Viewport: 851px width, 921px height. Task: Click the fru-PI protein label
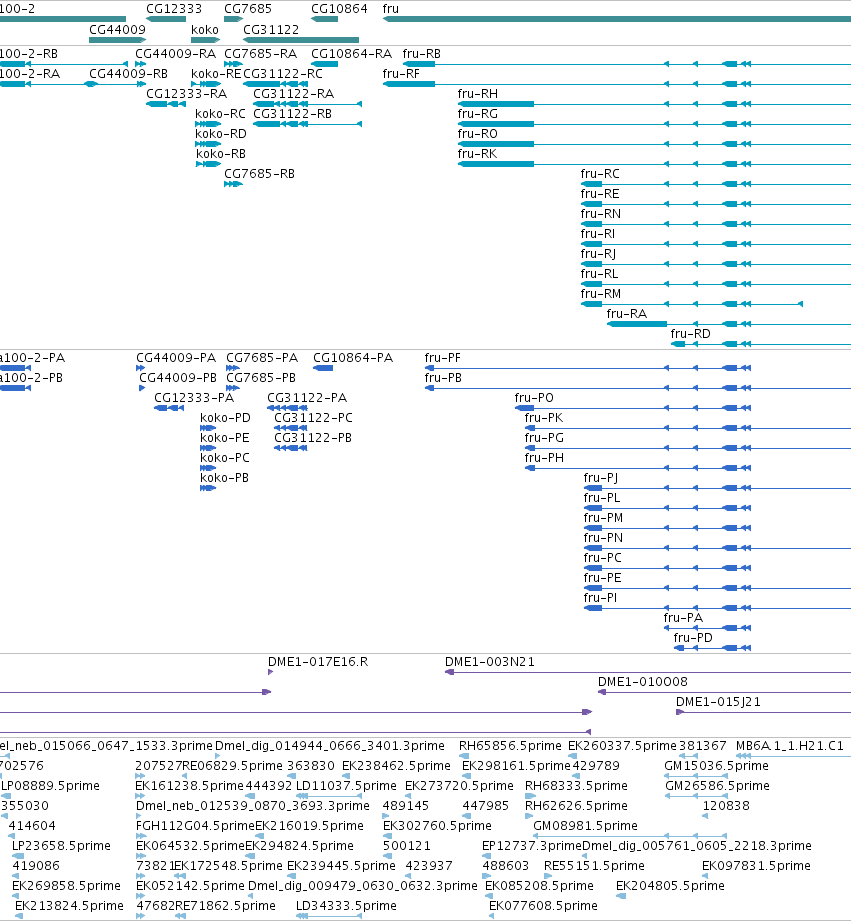600,598
